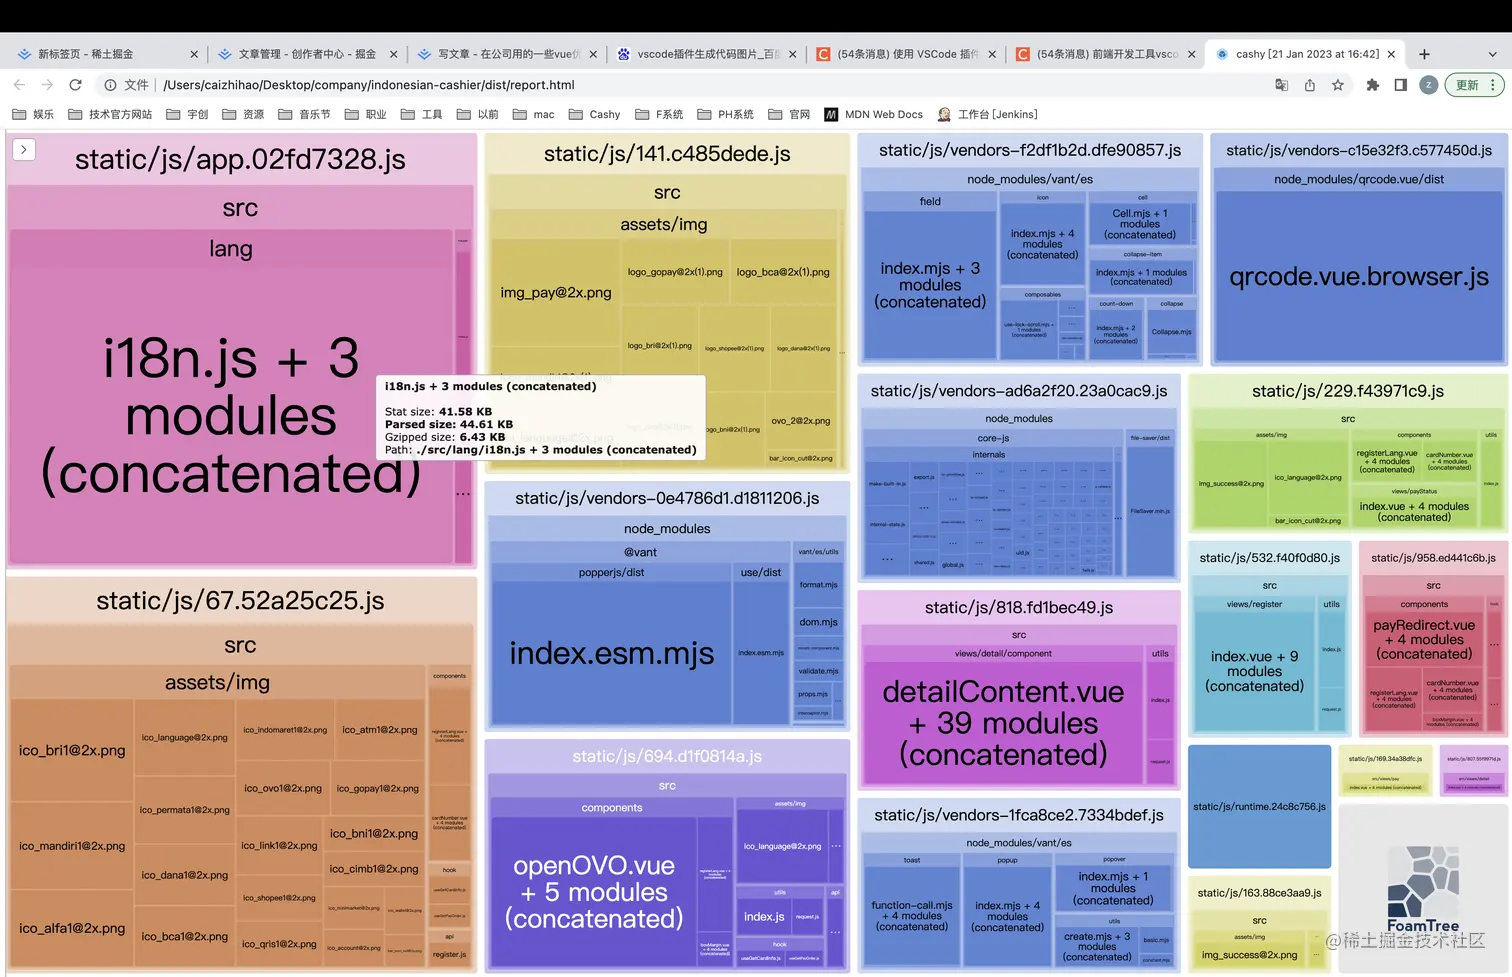The image size is (1512, 977).
Task: Open the PH系统 bookmarks folder
Action: tap(725, 114)
